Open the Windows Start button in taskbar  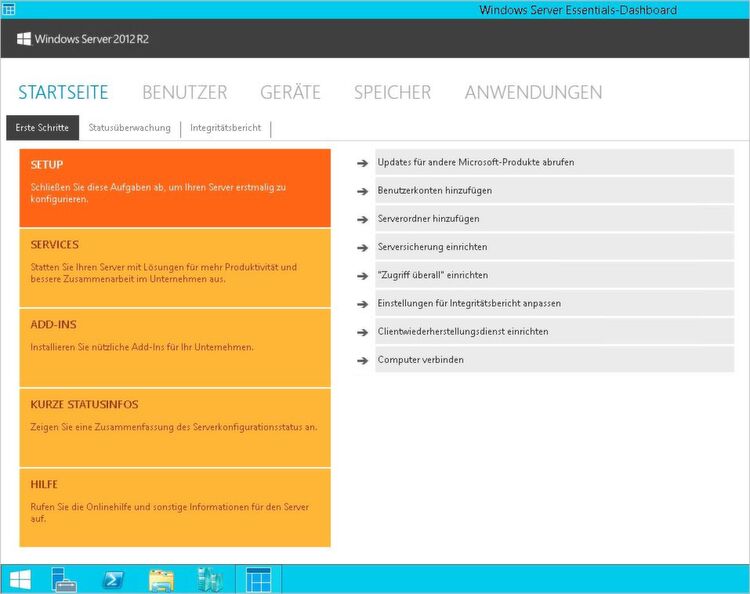point(20,579)
